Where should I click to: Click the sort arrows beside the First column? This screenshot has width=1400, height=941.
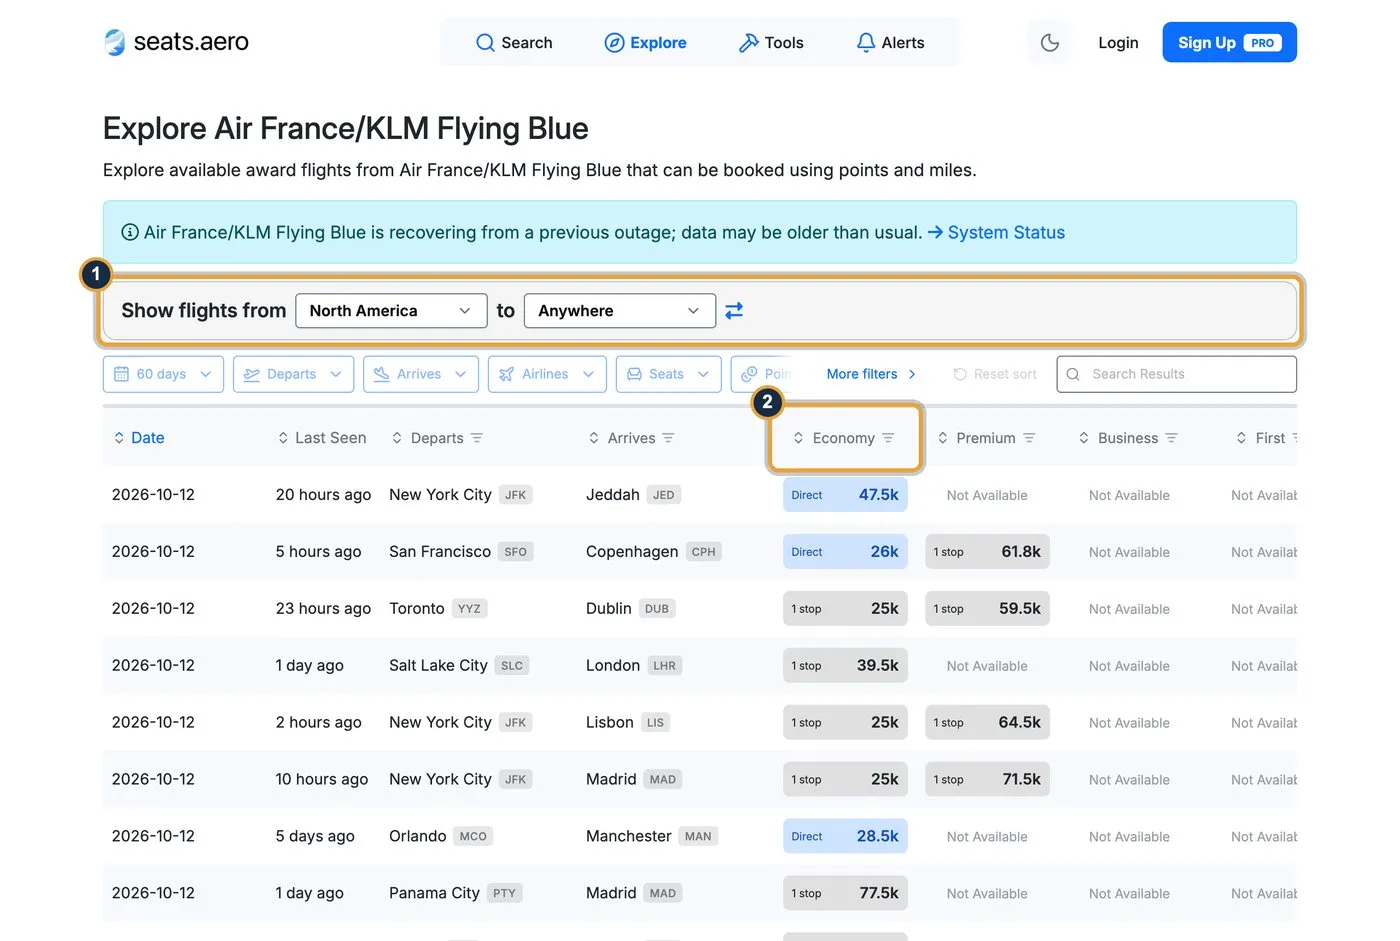(x=1241, y=438)
